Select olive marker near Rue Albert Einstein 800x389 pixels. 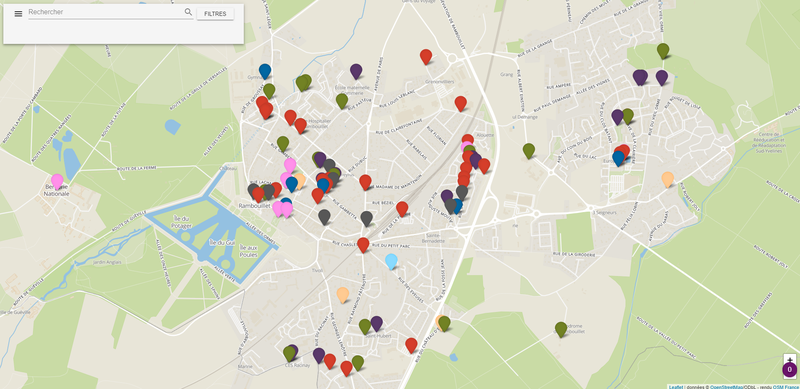click(x=529, y=151)
